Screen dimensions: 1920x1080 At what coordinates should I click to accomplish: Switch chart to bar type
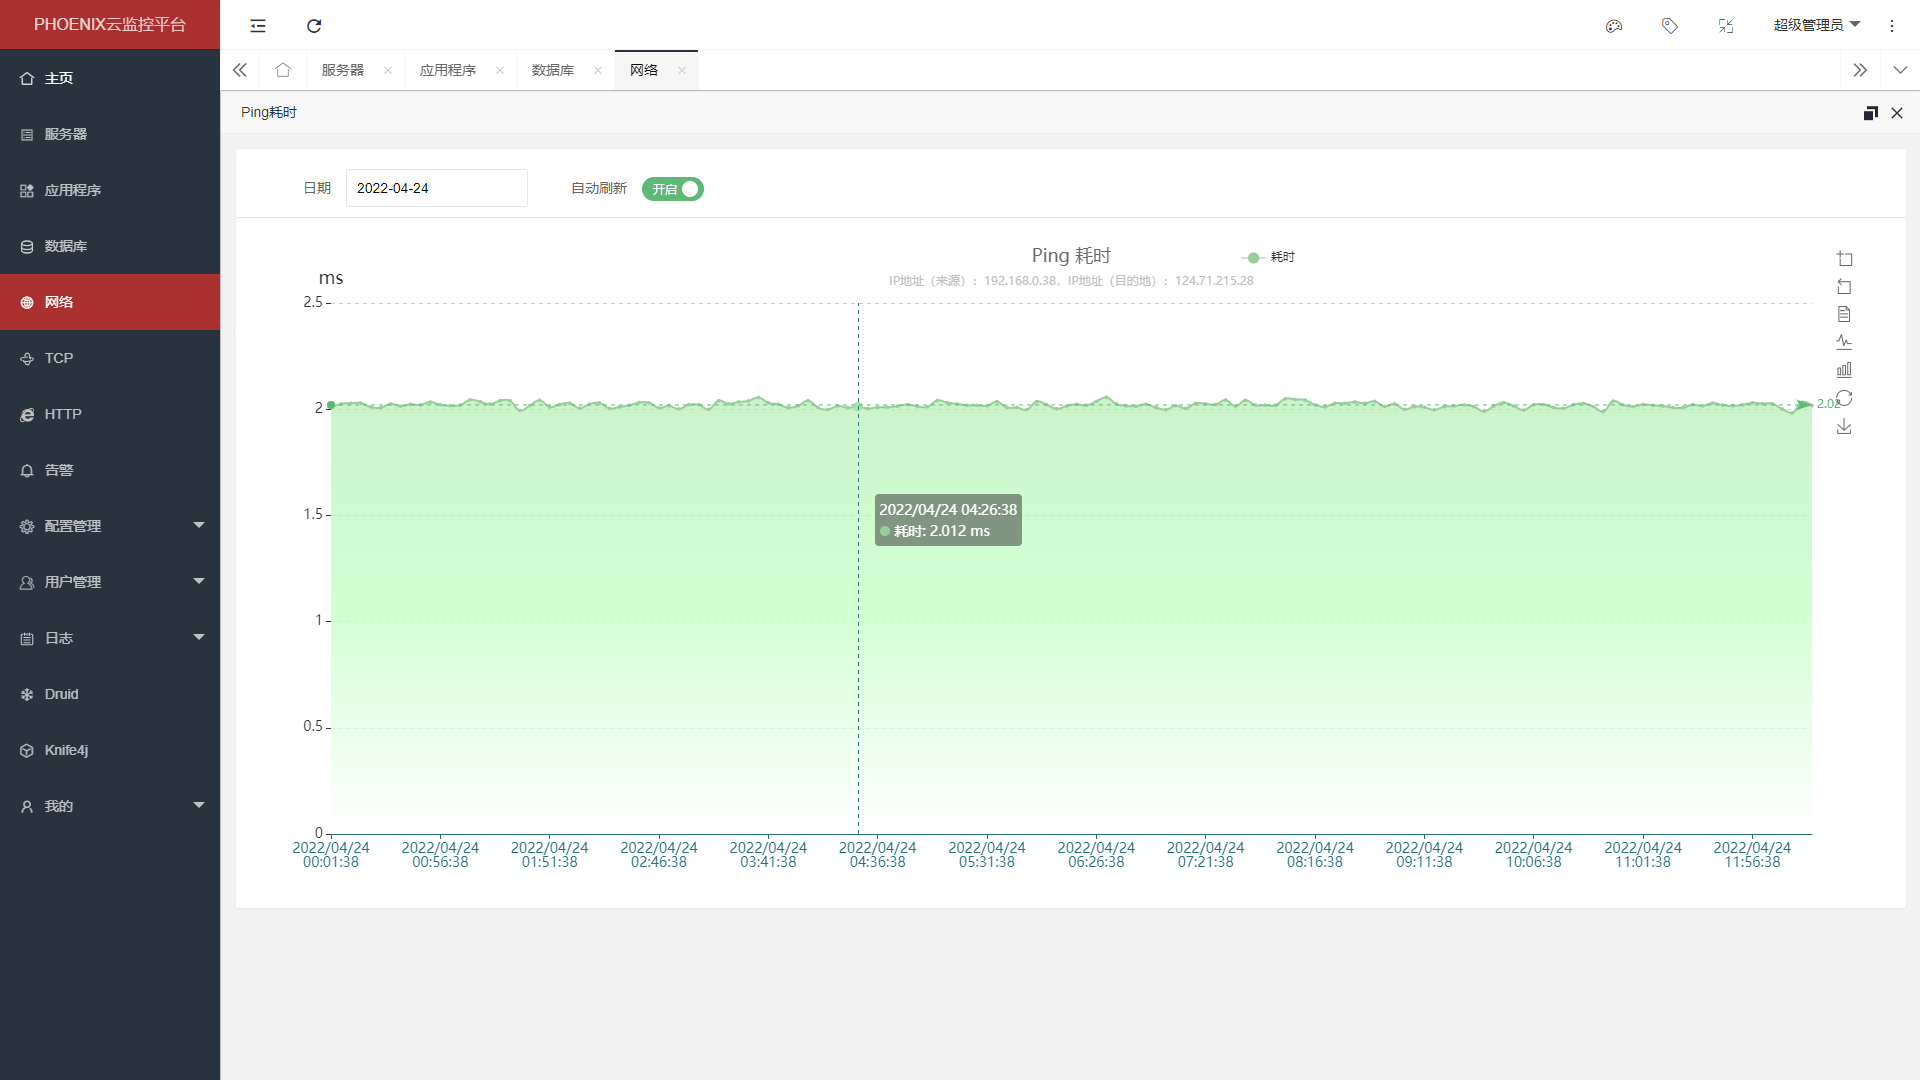[1845, 370]
